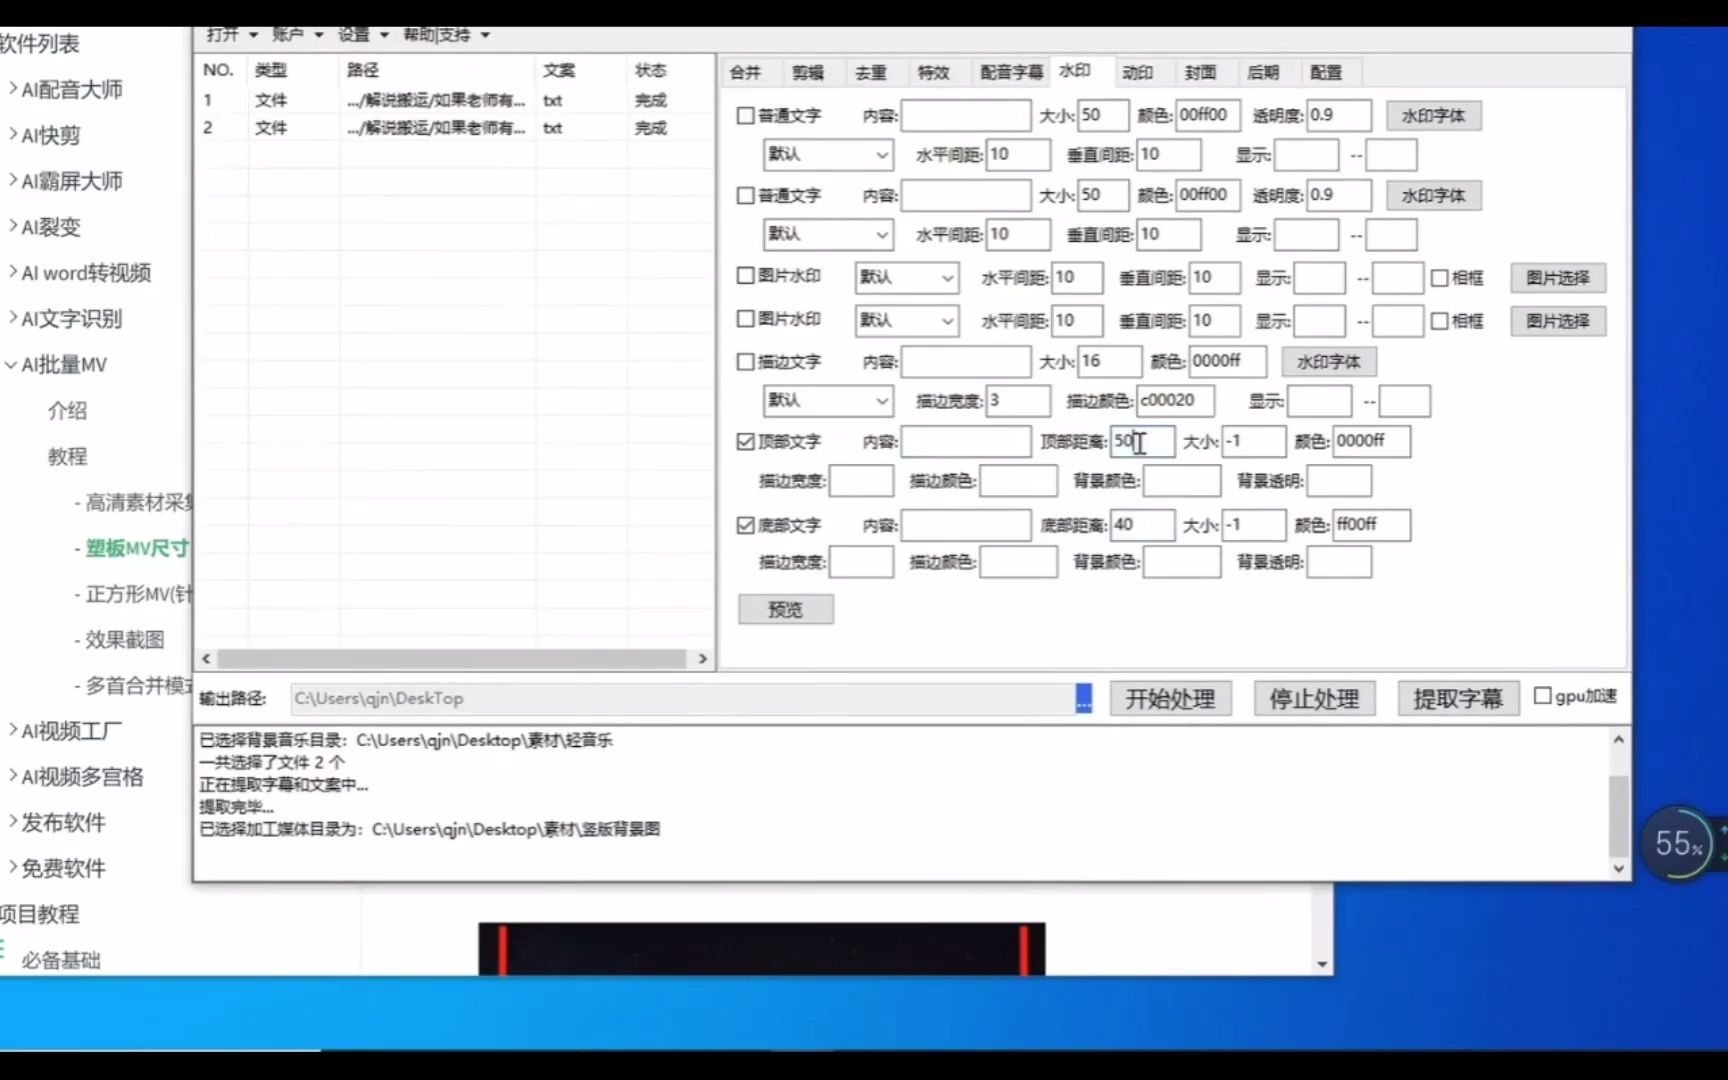Switch to the 合并 tab
The height and width of the screenshot is (1080, 1728).
[x=745, y=72]
